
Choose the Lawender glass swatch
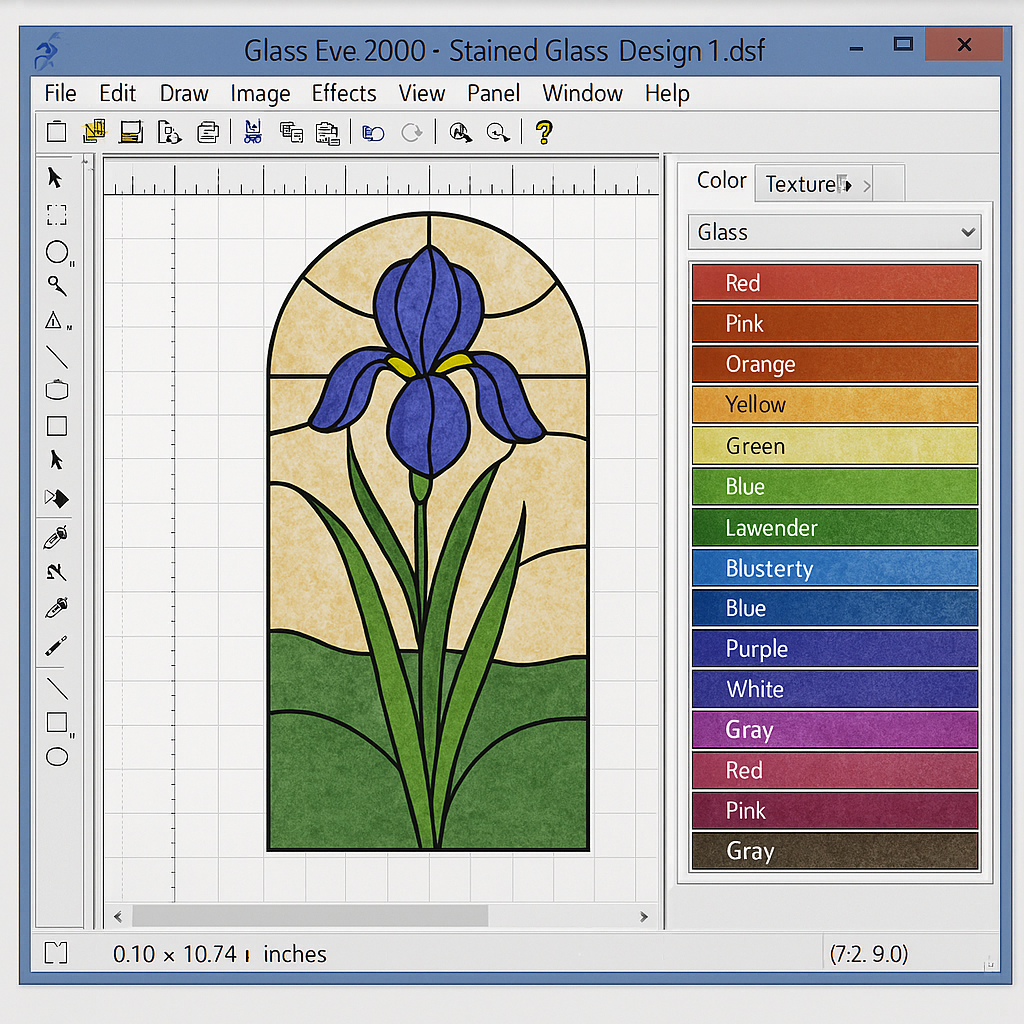pyautogui.click(x=834, y=527)
